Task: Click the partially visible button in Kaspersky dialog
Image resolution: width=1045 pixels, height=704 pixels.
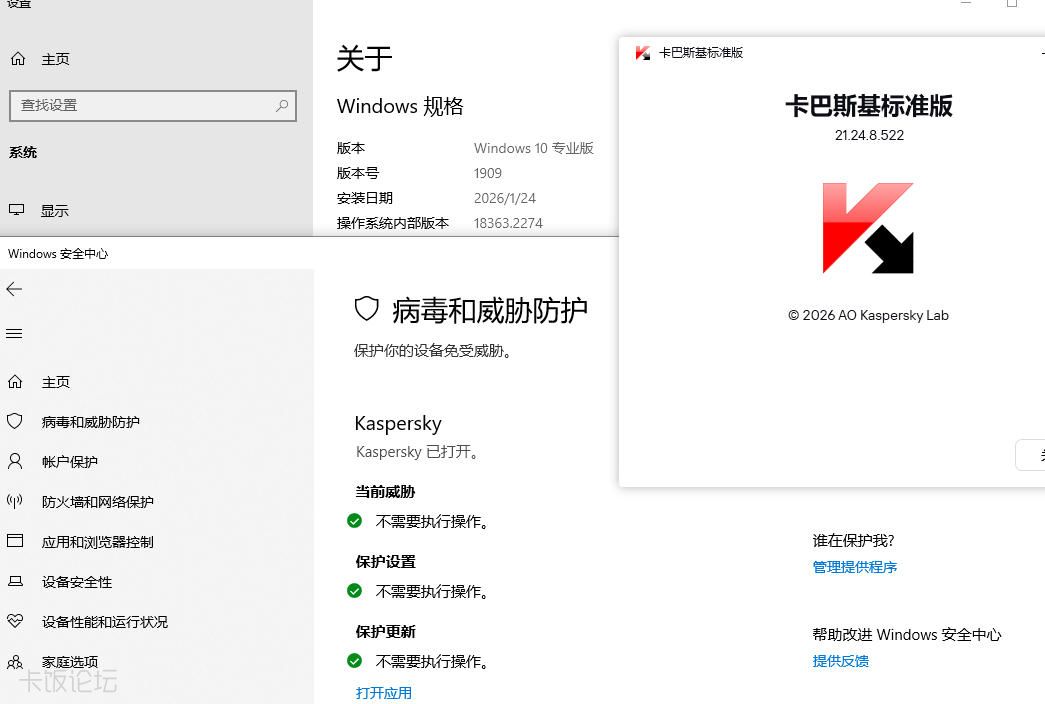Action: point(1032,454)
